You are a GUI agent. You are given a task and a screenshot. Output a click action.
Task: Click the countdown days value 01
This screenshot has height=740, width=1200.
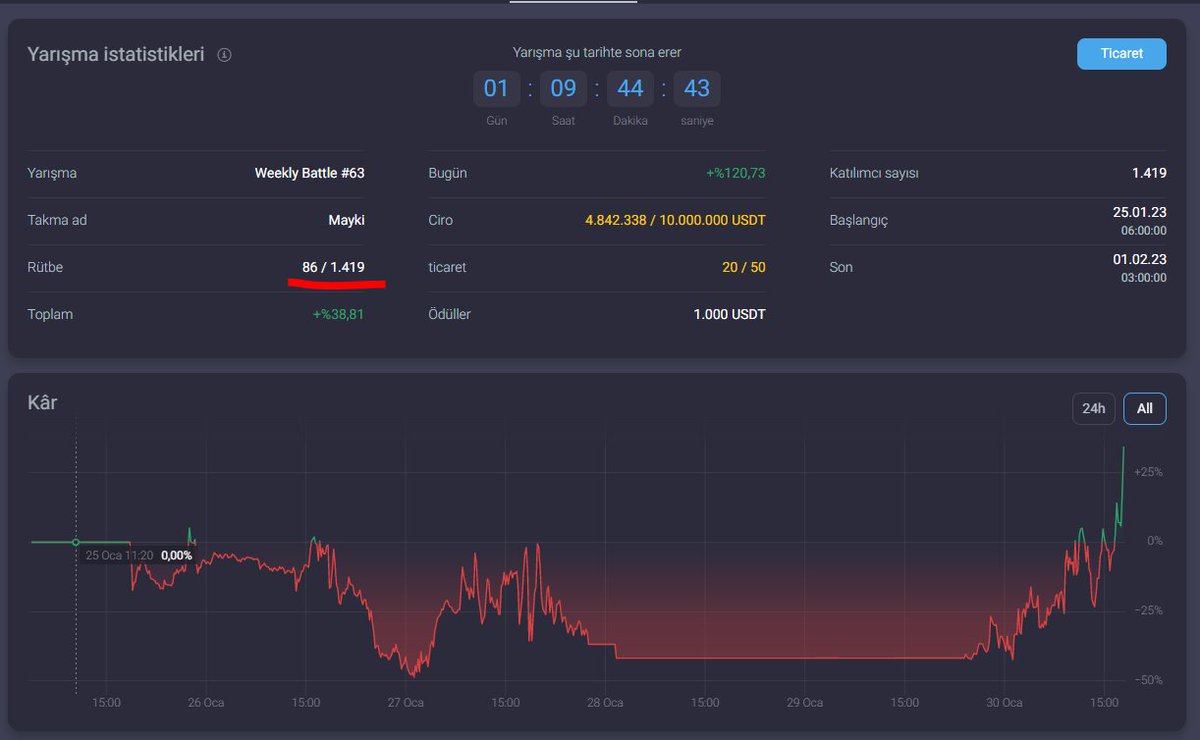[497, 89]
